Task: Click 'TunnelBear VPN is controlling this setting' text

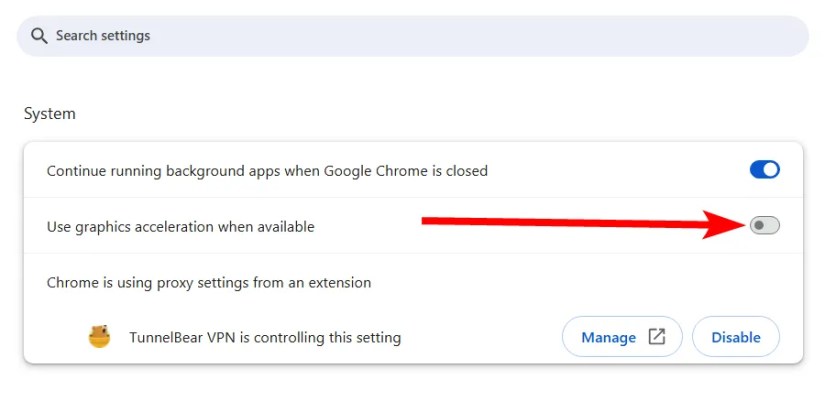Action: [265, 338]
